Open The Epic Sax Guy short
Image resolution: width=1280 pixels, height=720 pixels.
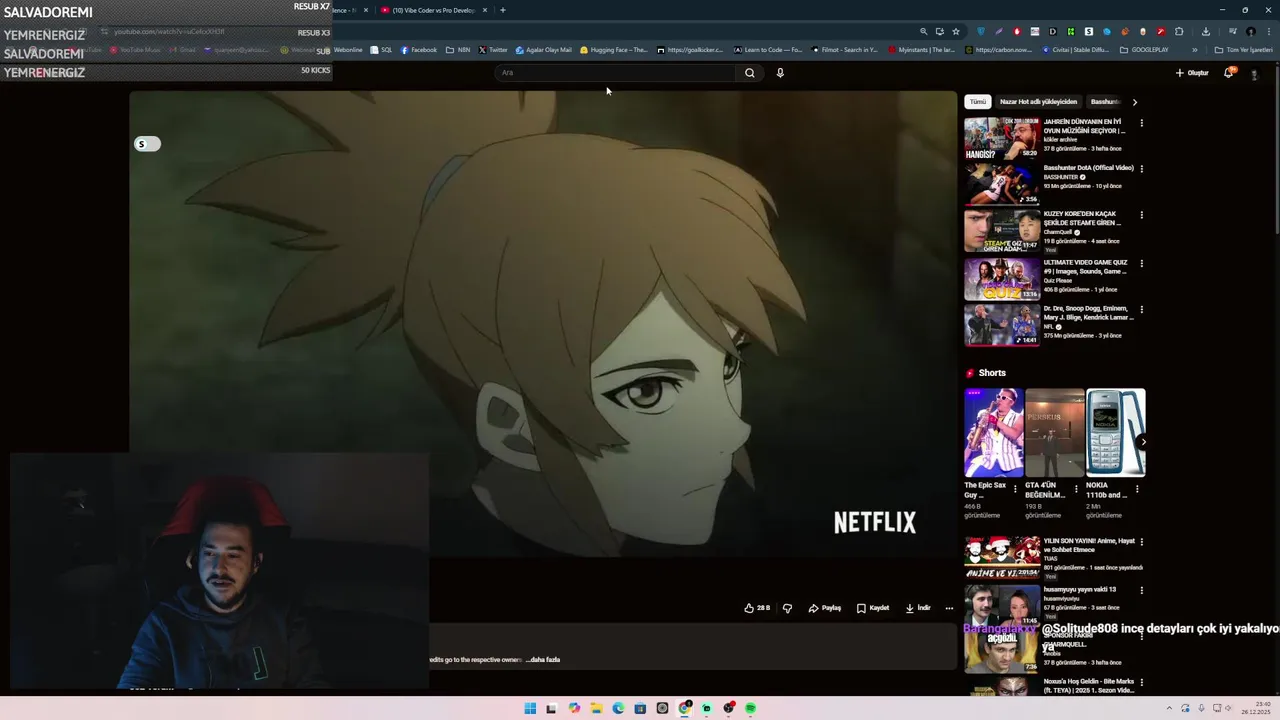[993, 433]
